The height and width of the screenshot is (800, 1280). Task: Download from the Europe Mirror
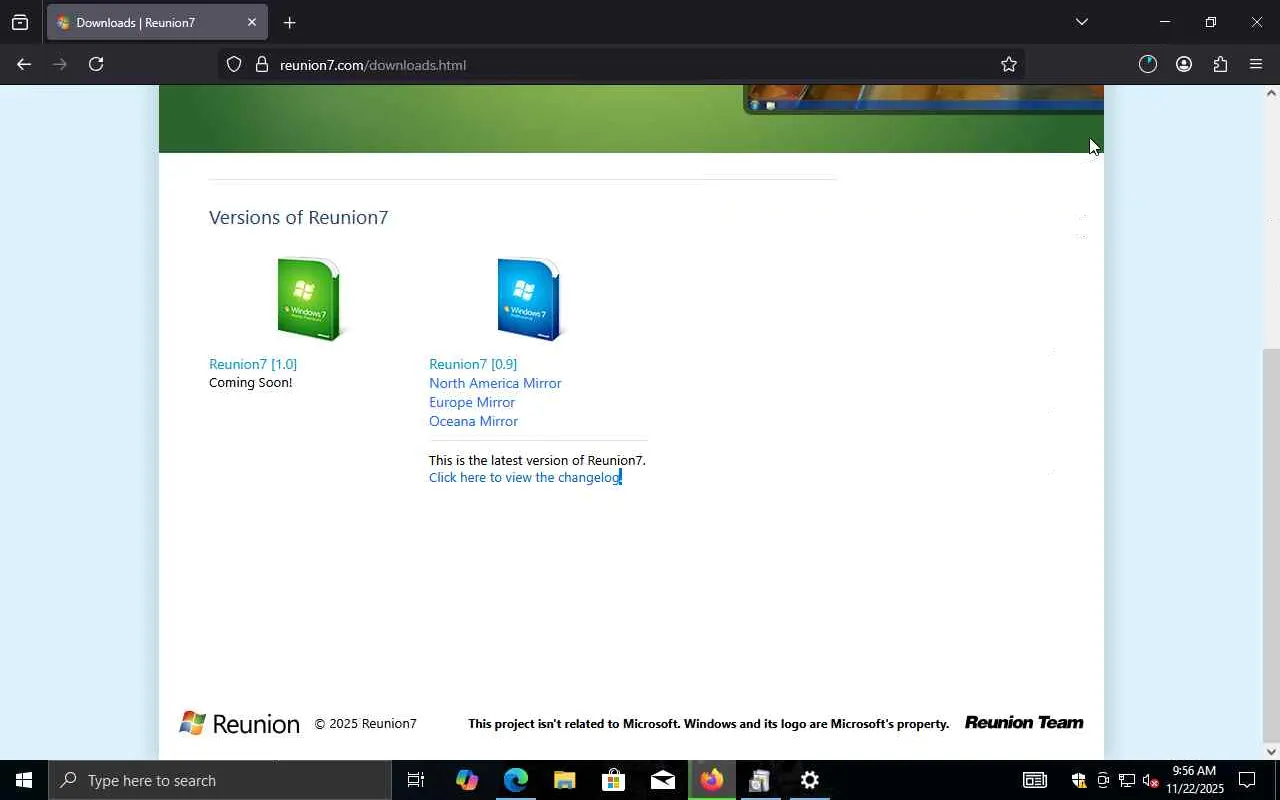click(x=472, y=402)
